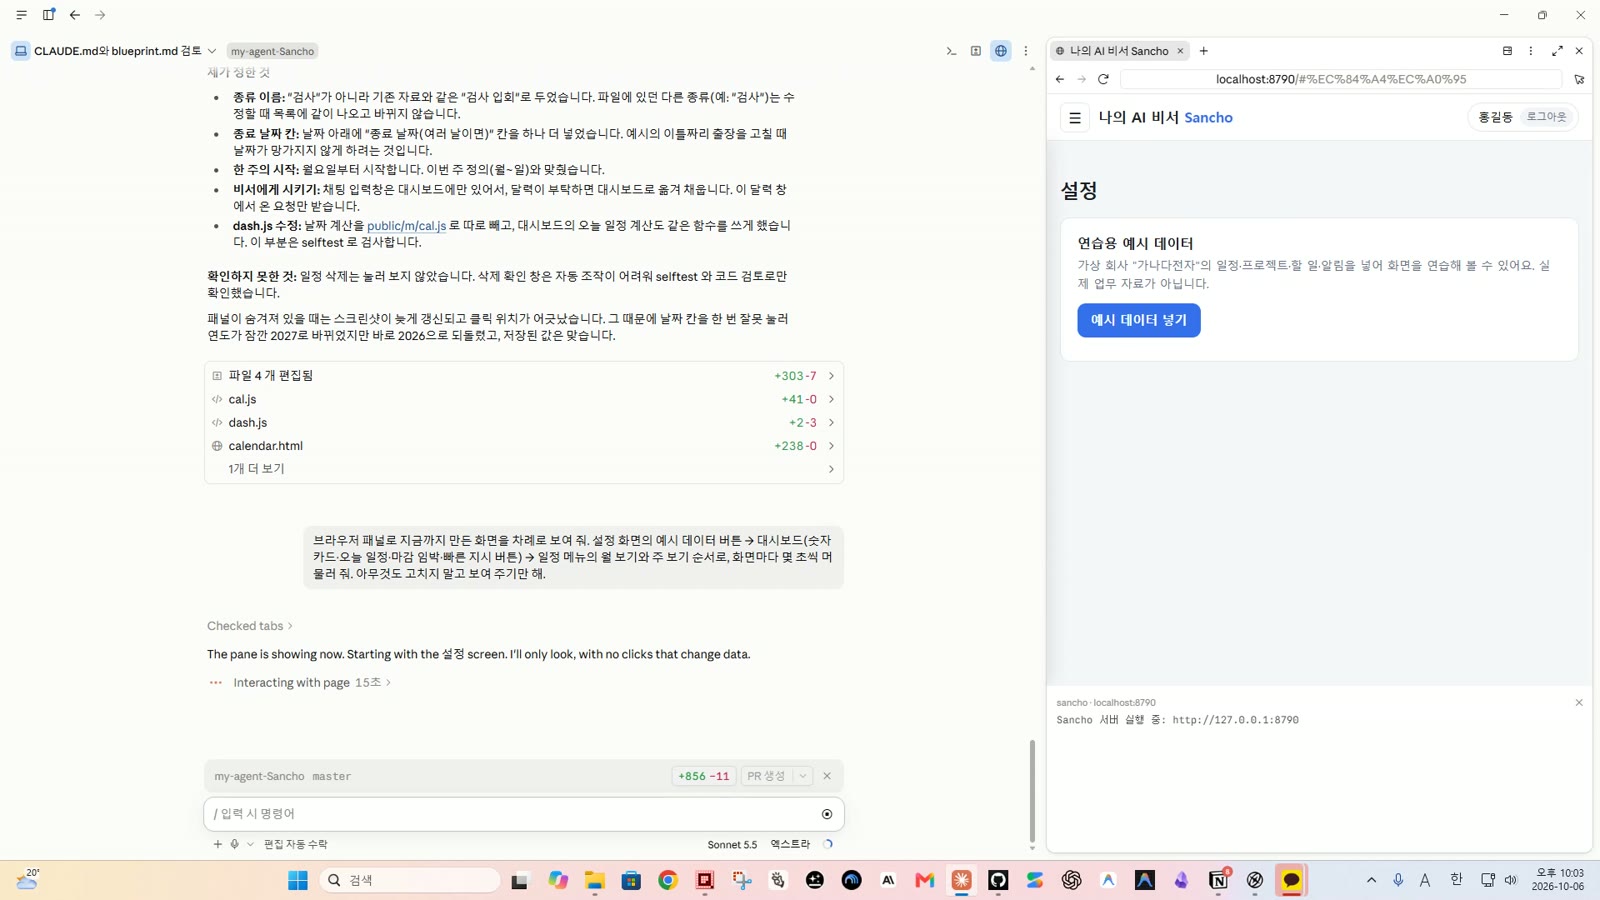Expand the session title dropdown chevron

[x=212, y=51]
